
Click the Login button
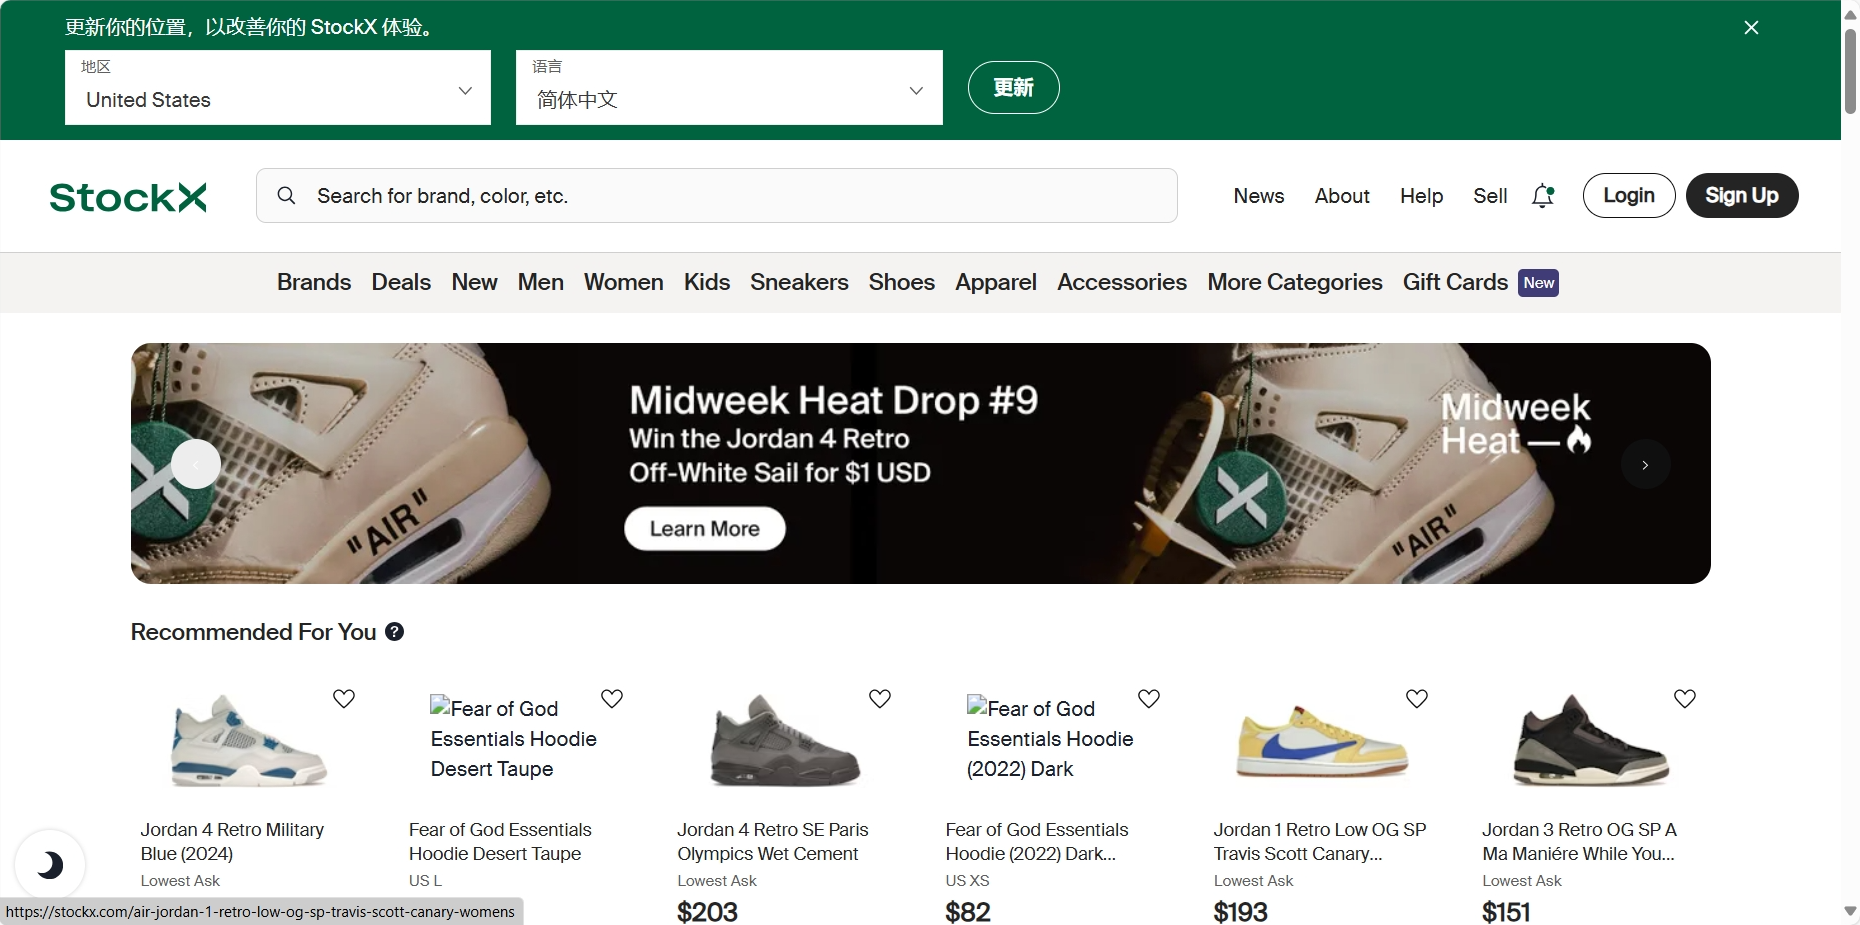tap(1629, 196)
